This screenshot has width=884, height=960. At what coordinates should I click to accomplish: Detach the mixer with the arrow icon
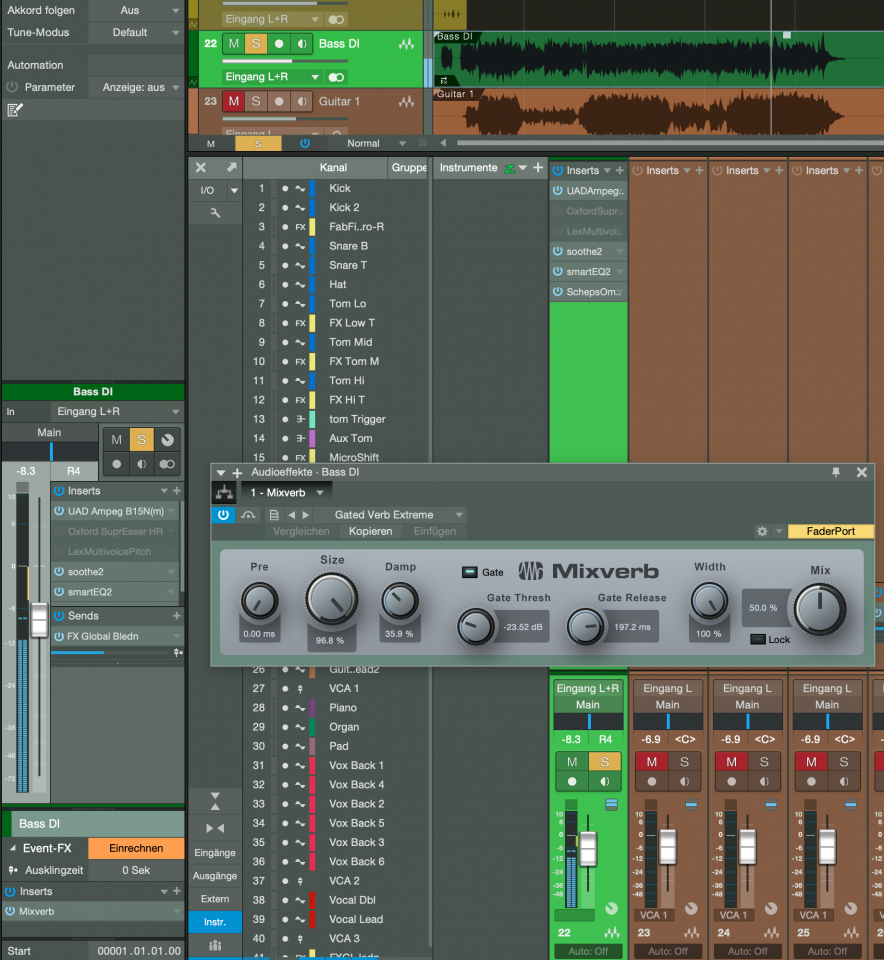point(232,168)
